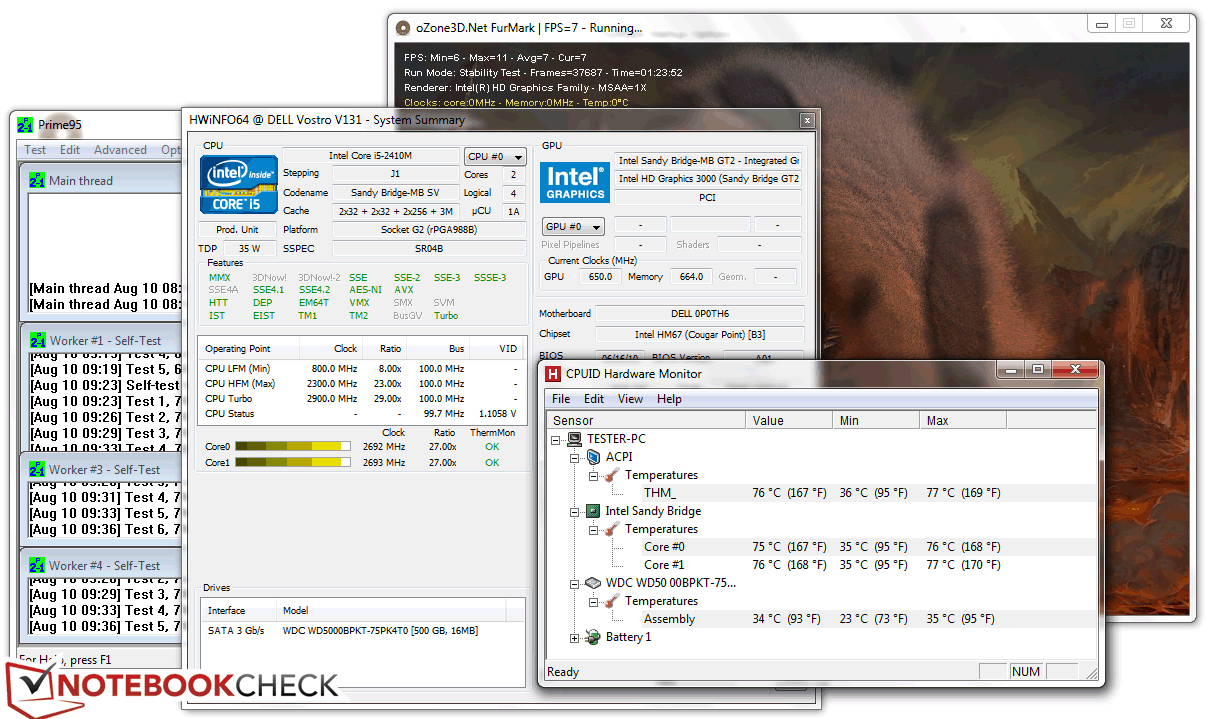Collapse the ACPI tree node
This screenshot has width=1207, height=719.
pos(575,457)
